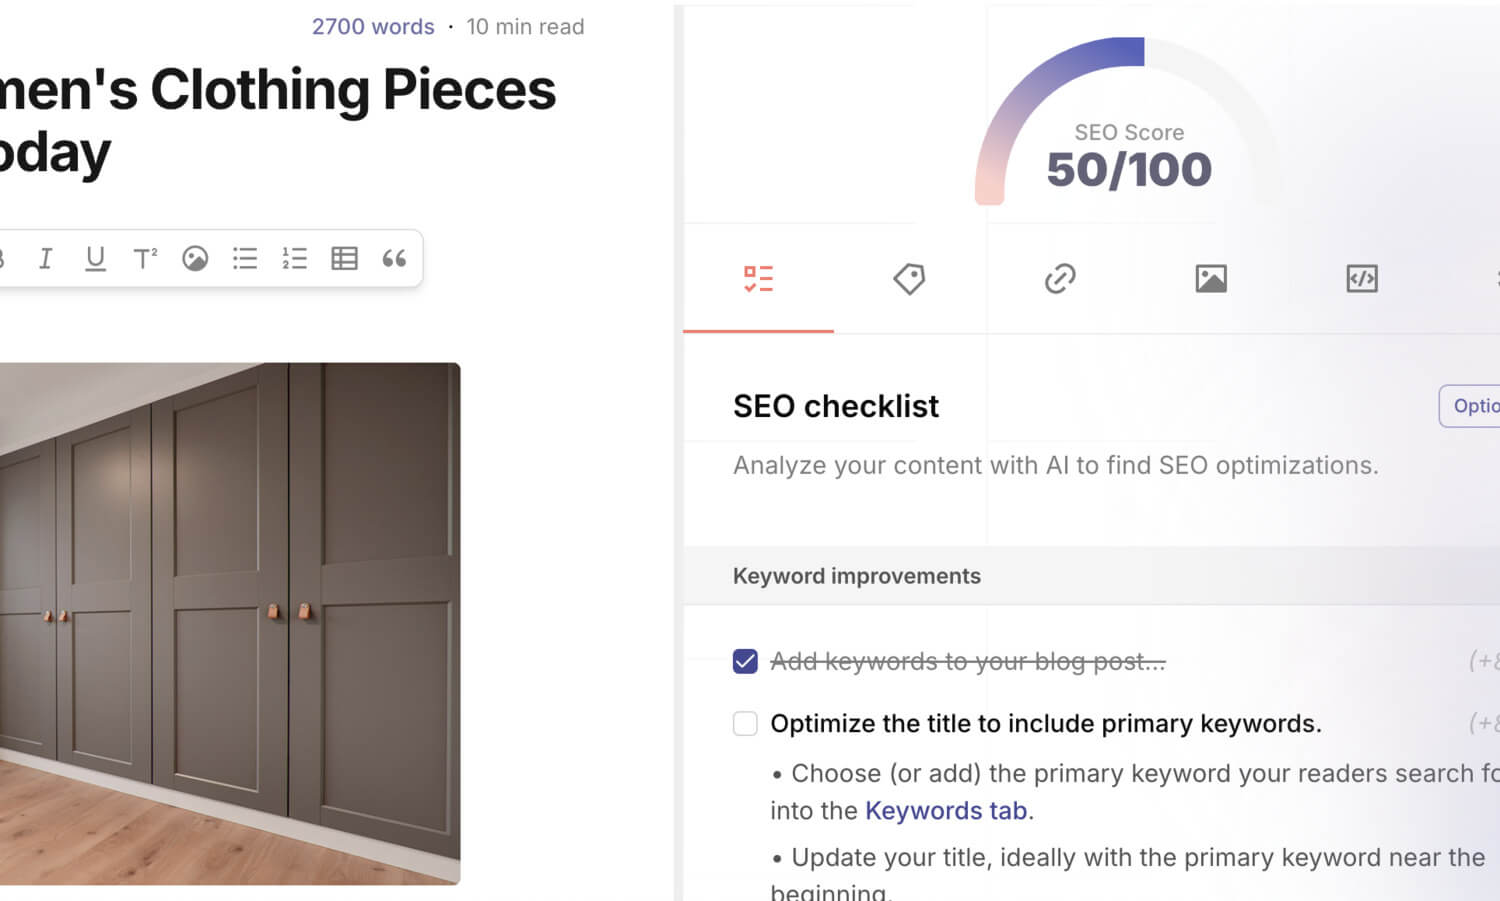
Task: Switch to the SEO checklist tab
Action: click(x=758, y=279)
